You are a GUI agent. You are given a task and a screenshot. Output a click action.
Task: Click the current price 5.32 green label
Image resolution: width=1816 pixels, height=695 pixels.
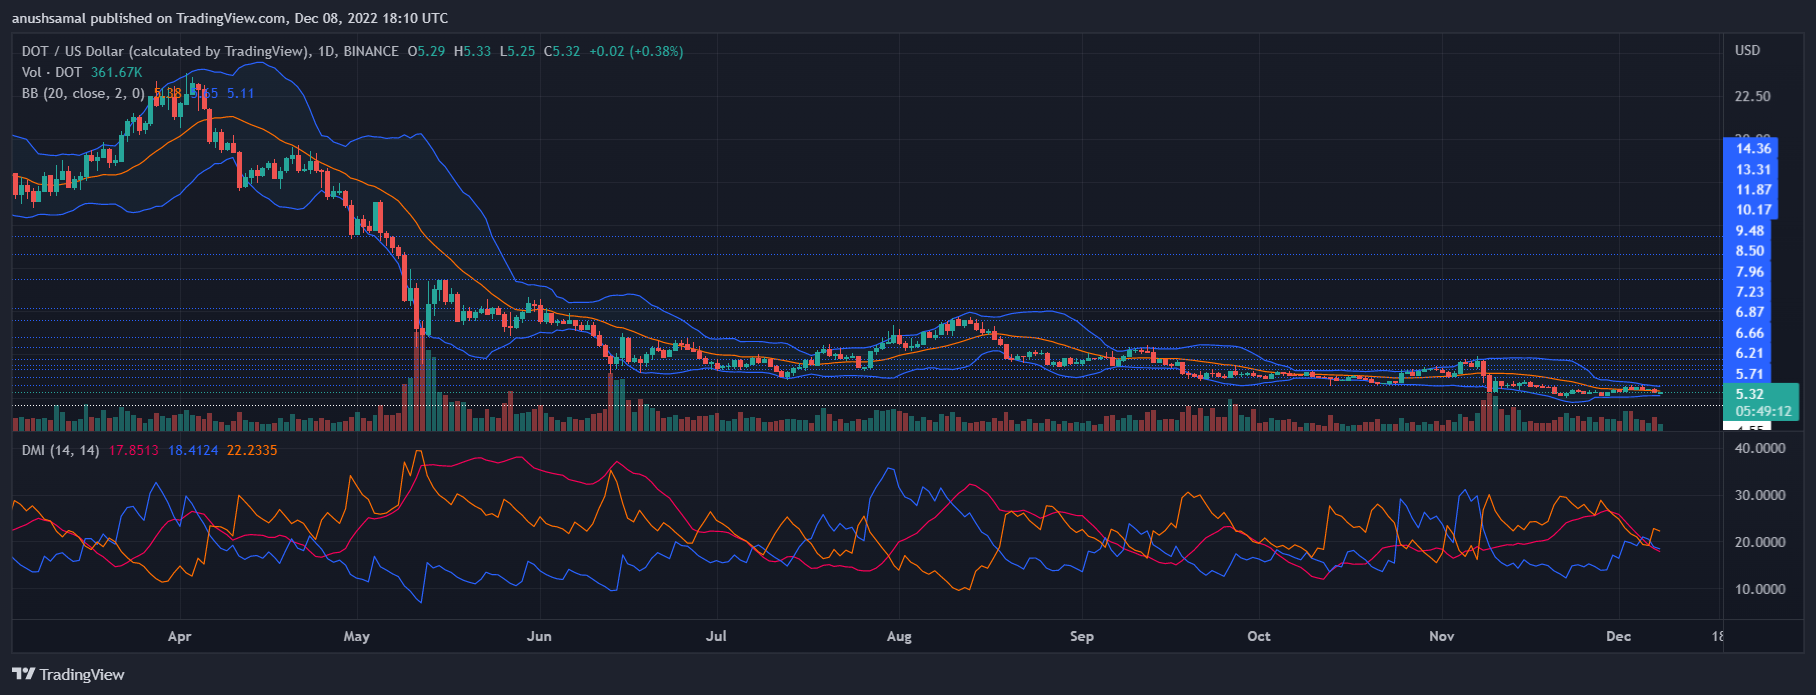pos(1749,394)
